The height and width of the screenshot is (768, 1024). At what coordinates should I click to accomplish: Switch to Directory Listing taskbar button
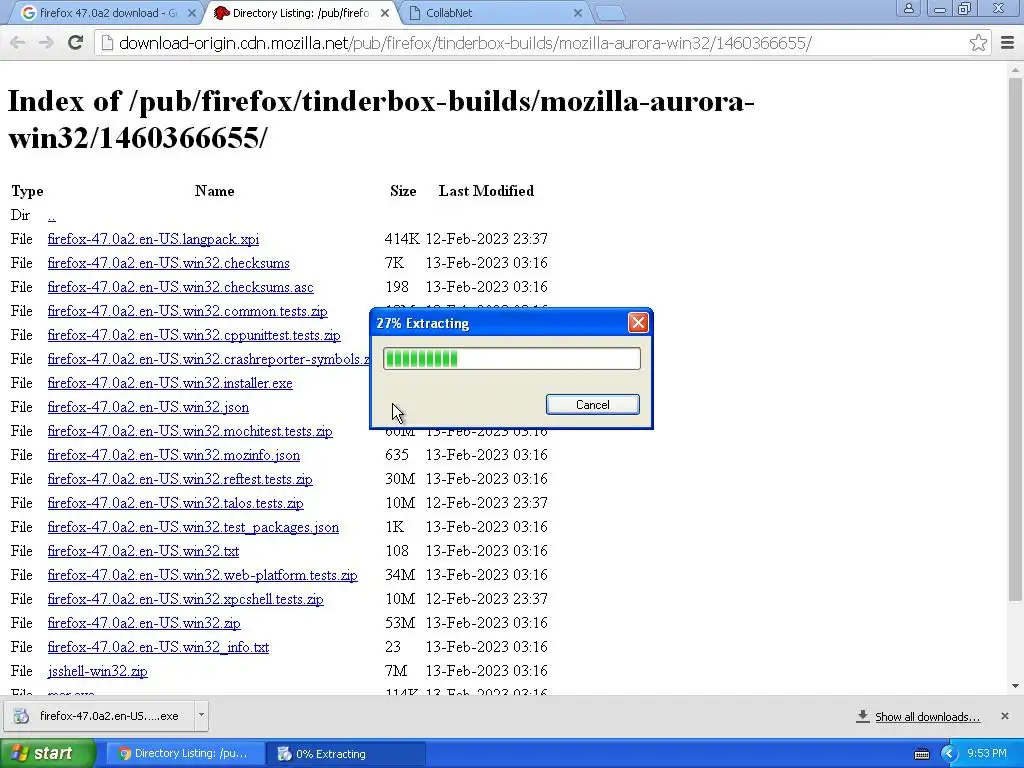184,754
